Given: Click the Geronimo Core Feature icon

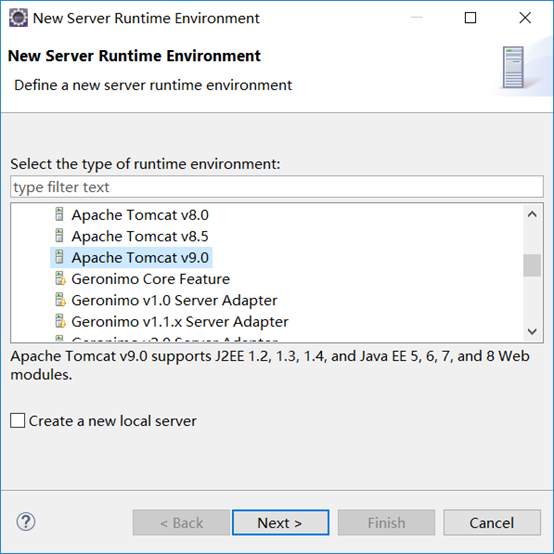Looking at the screenshot, I should 60,278.
